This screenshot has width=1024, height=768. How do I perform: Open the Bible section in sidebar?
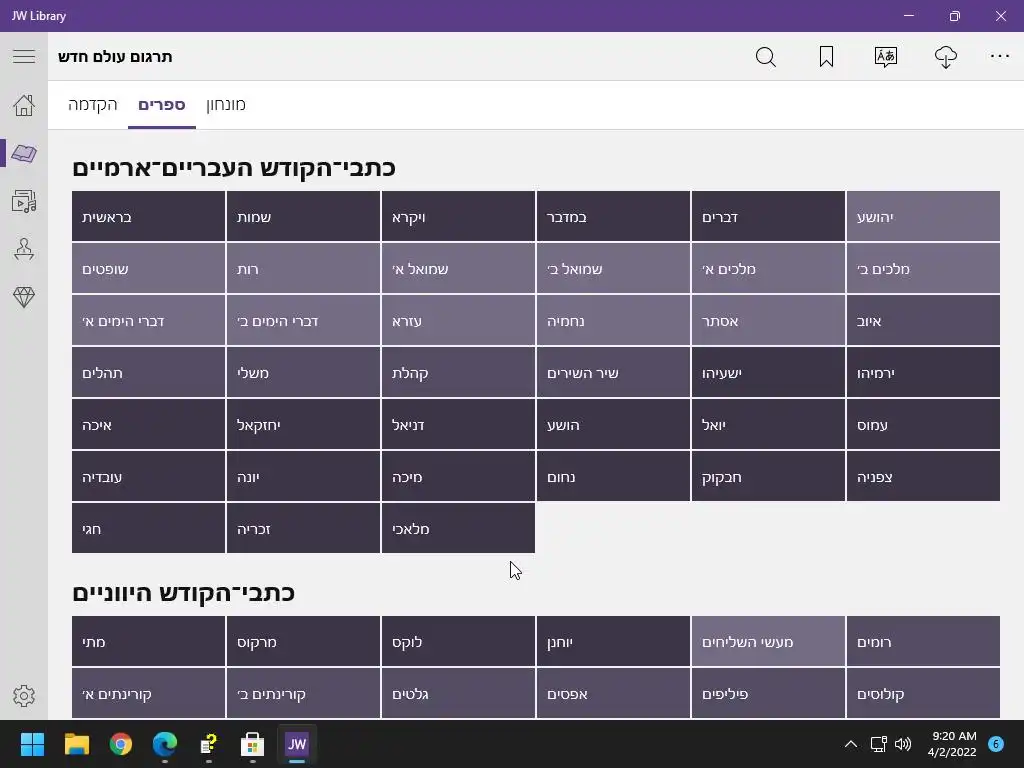click(x=24, y=153)
